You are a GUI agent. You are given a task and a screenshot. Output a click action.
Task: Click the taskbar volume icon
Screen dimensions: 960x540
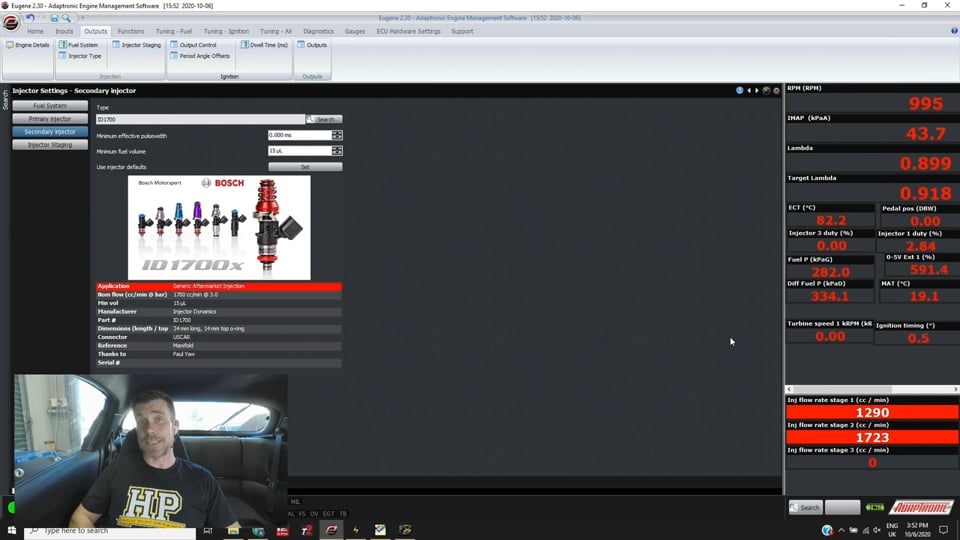pos(877,530)
